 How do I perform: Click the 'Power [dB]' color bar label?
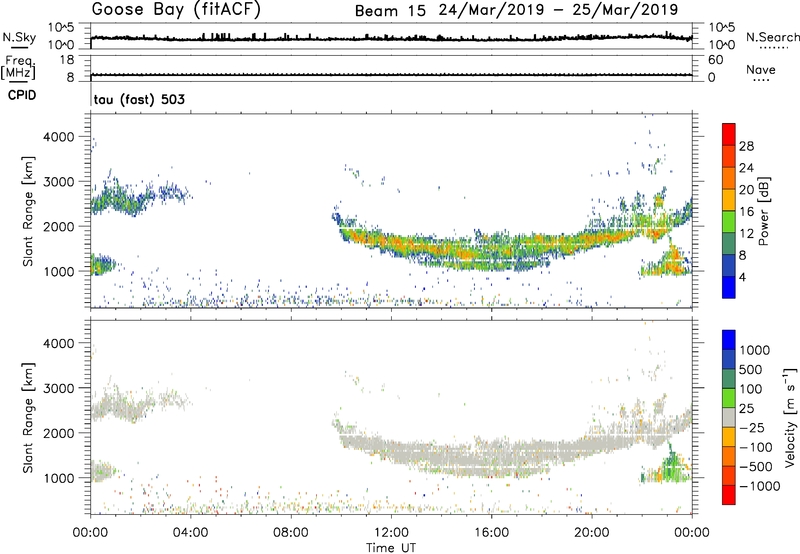point(763,211)
